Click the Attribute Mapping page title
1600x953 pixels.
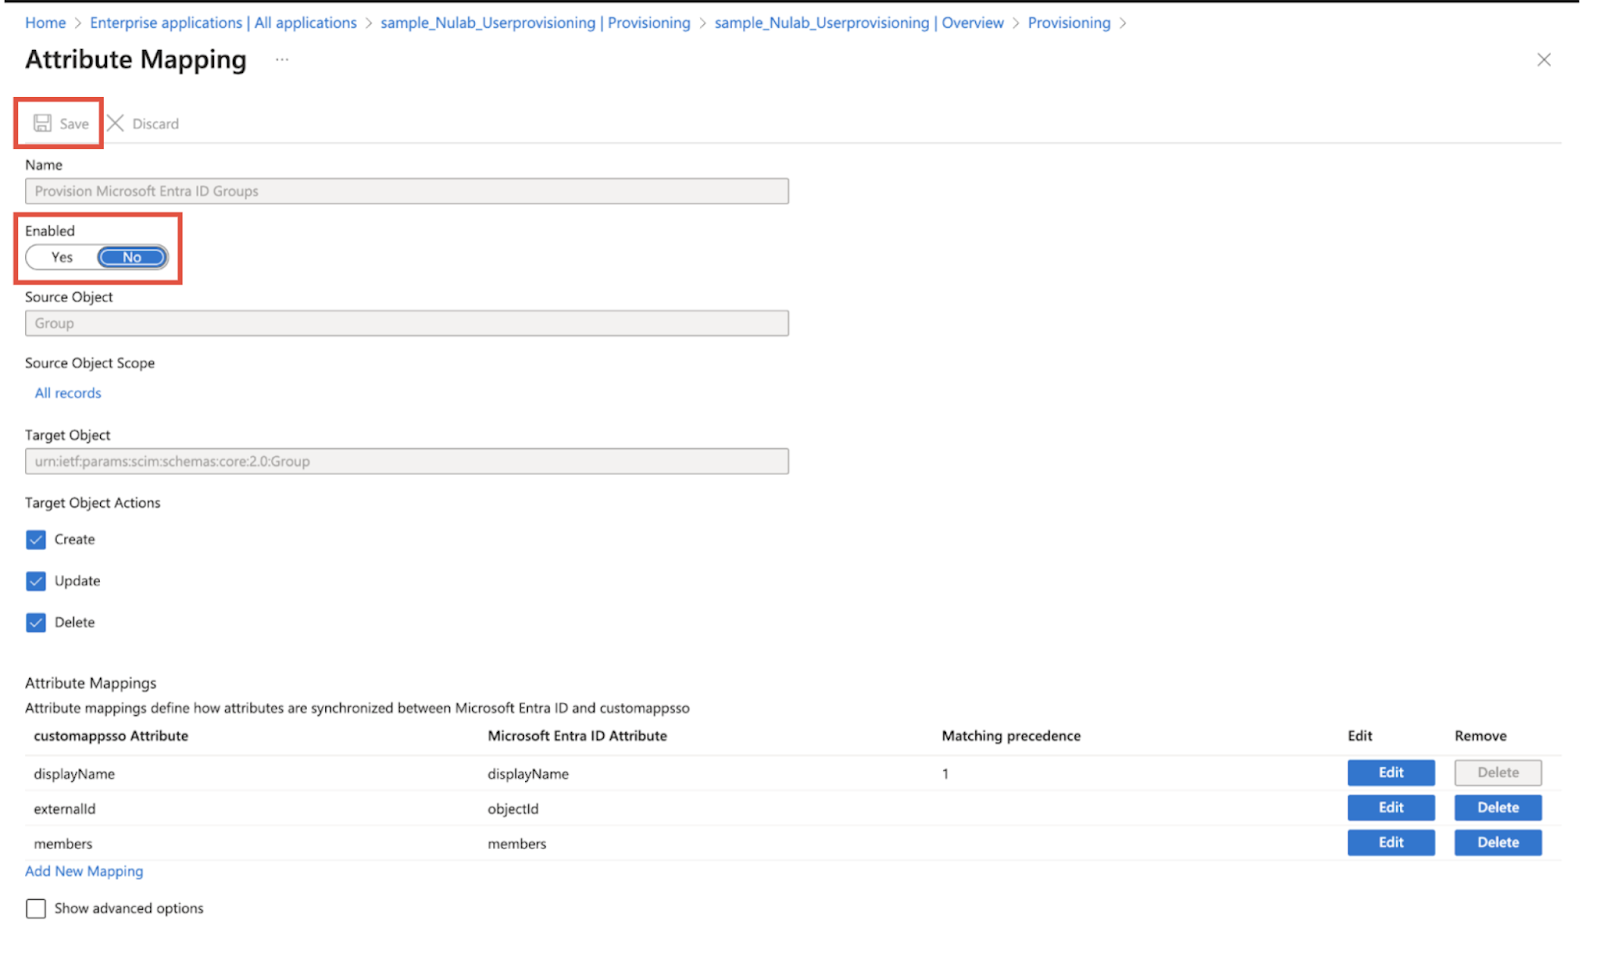tap(136, 60)
